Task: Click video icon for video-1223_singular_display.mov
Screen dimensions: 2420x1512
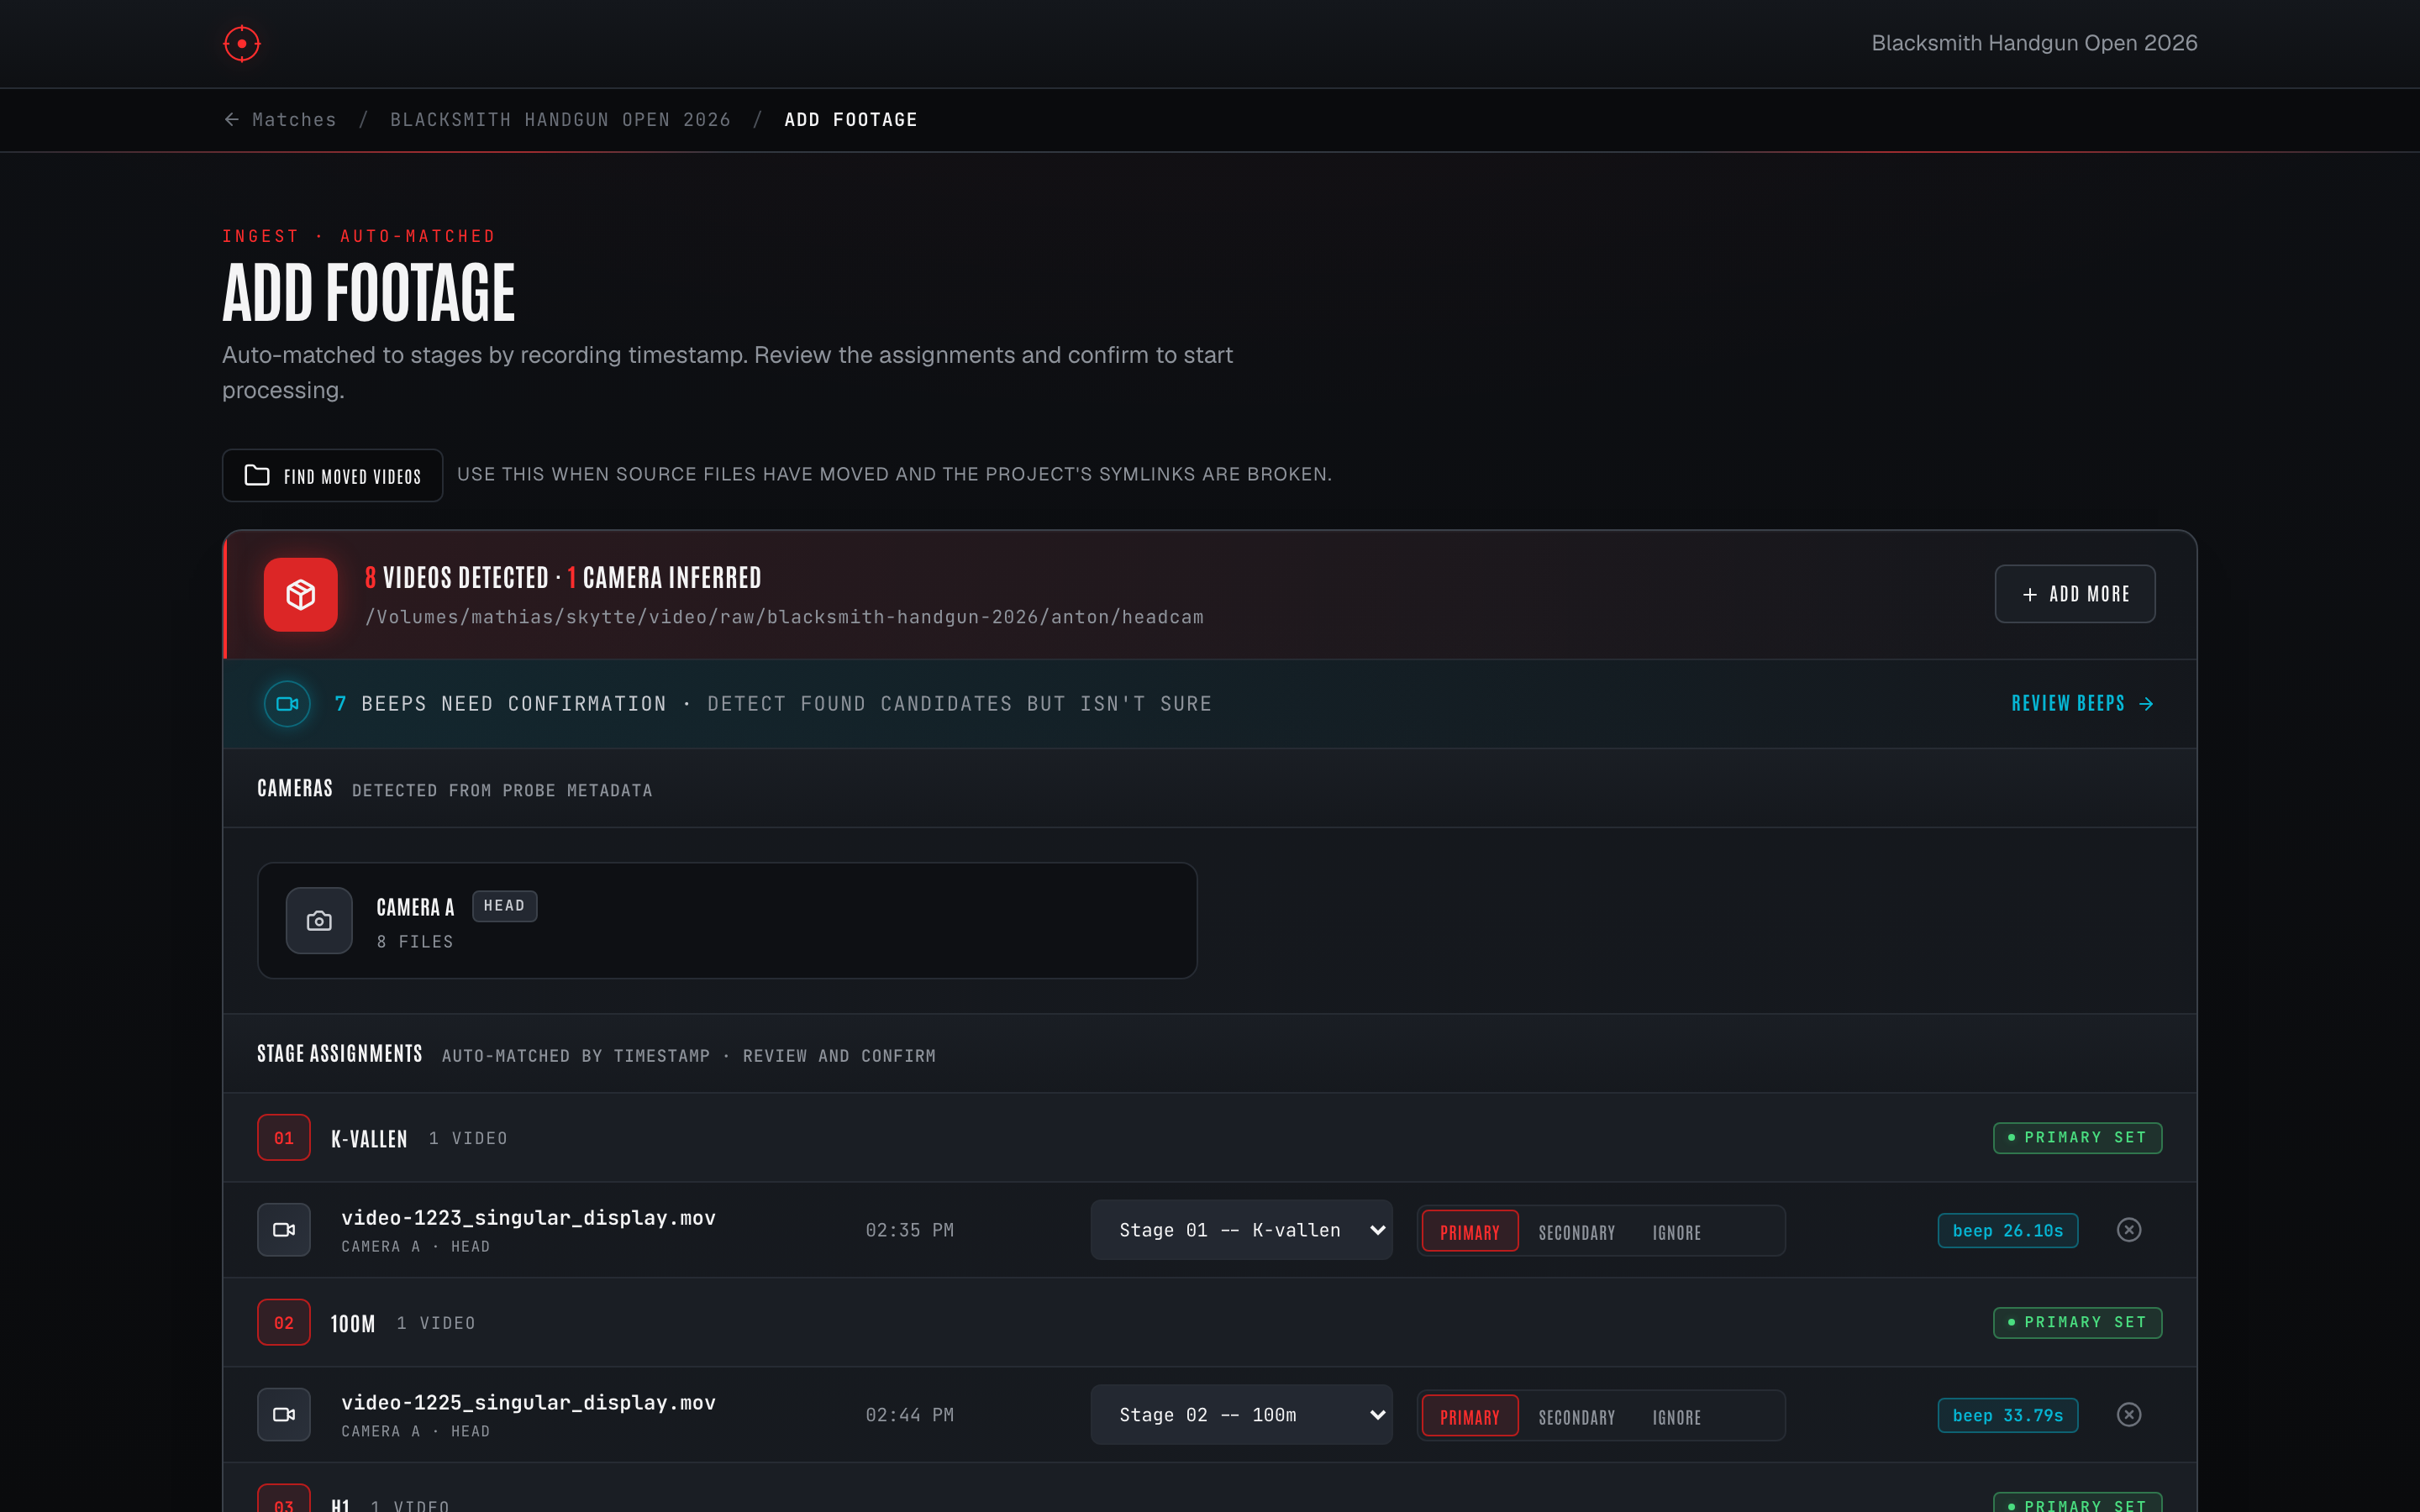Action: click(x=284, y=1229)
